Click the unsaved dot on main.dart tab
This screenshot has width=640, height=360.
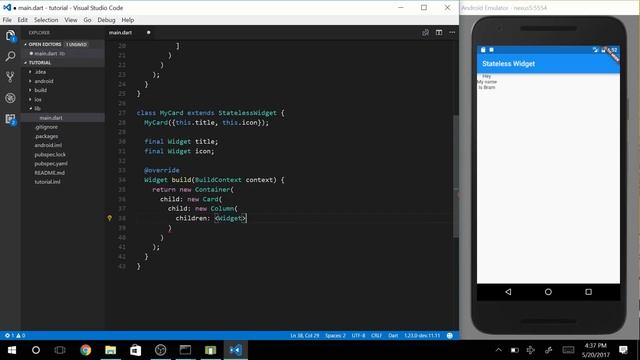[149, 33]
